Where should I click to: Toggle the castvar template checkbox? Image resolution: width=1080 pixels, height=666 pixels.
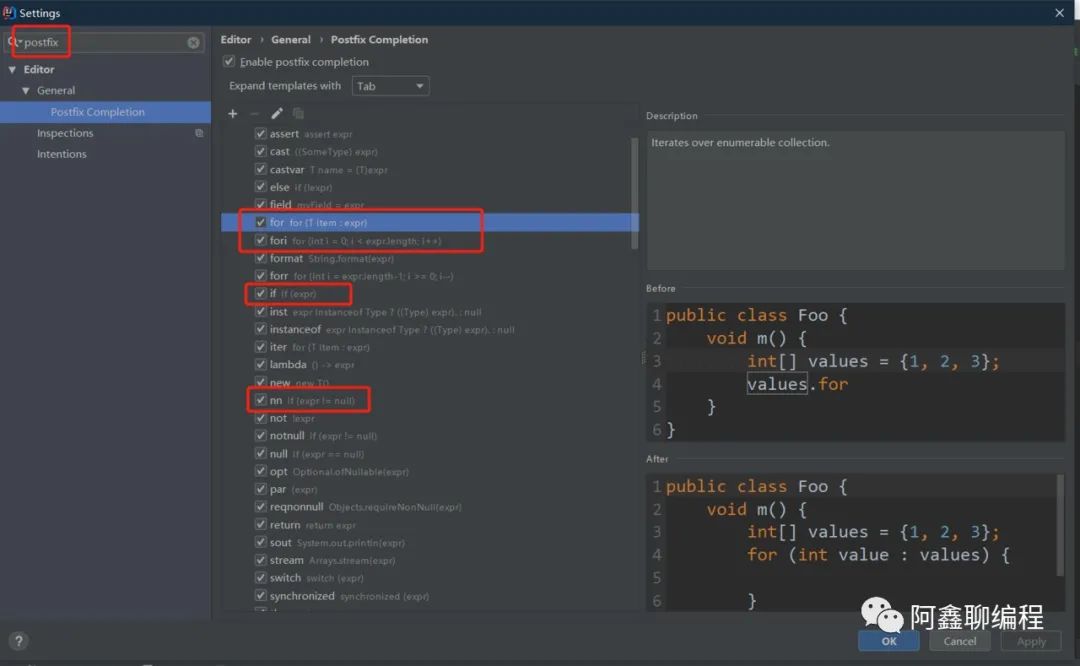pyautogui.click(x=260, y=169)
